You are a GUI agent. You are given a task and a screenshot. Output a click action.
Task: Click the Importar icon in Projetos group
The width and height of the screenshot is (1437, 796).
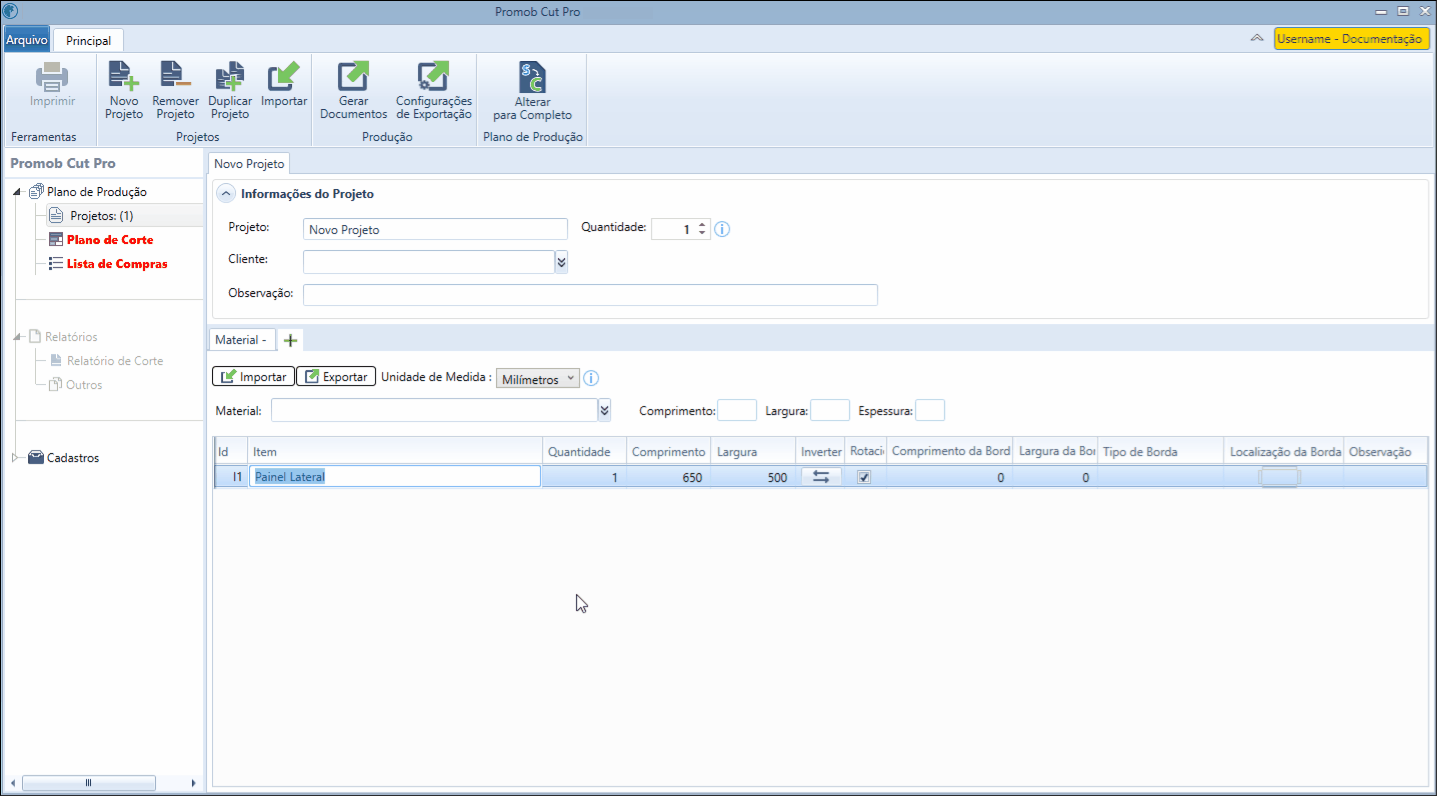pyautogui.click(x=284, y=77)
